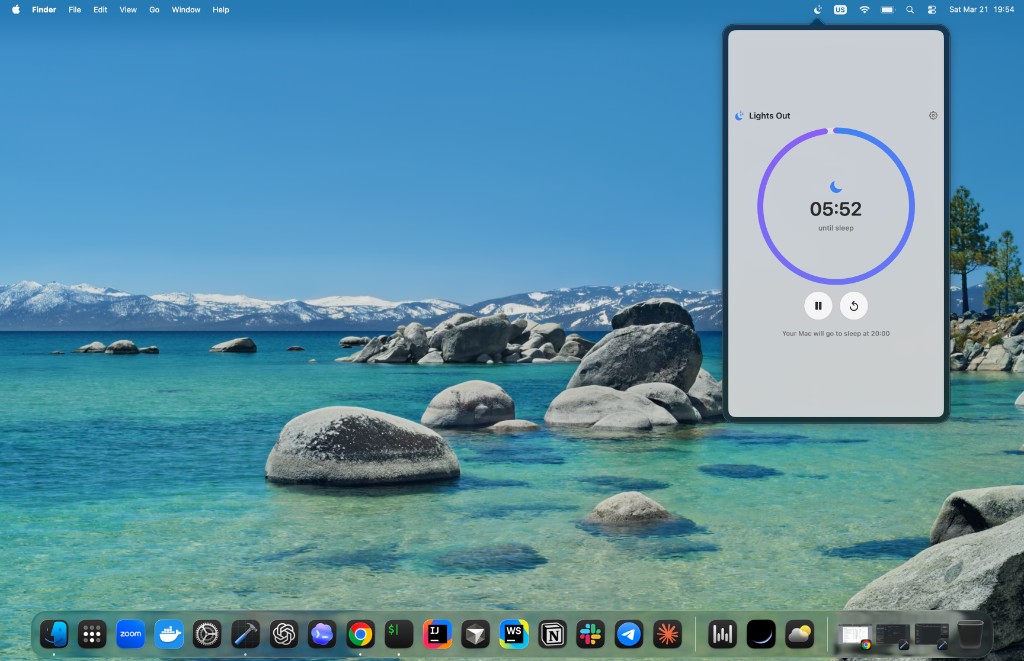Launch IntelliJ IDEA from the Dock
1024x661 pixels.
pos(438,634)
